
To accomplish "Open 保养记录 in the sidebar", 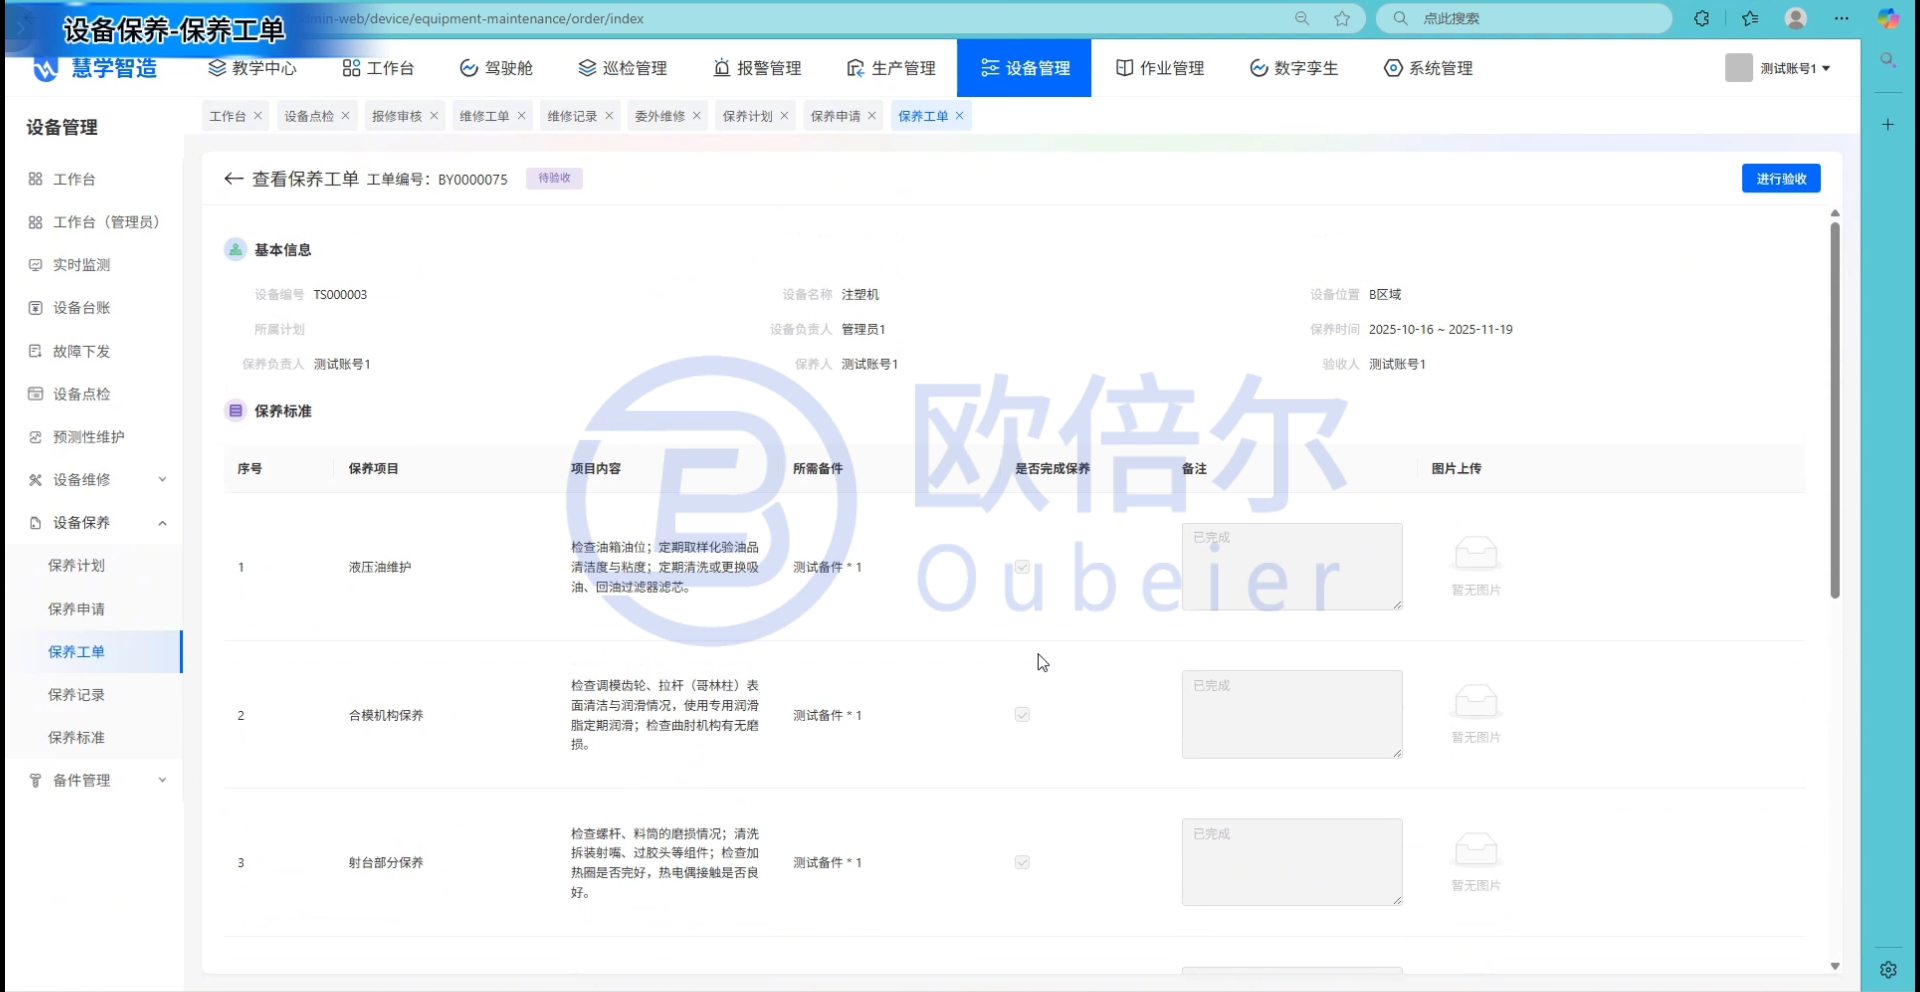I will point(76,695).
